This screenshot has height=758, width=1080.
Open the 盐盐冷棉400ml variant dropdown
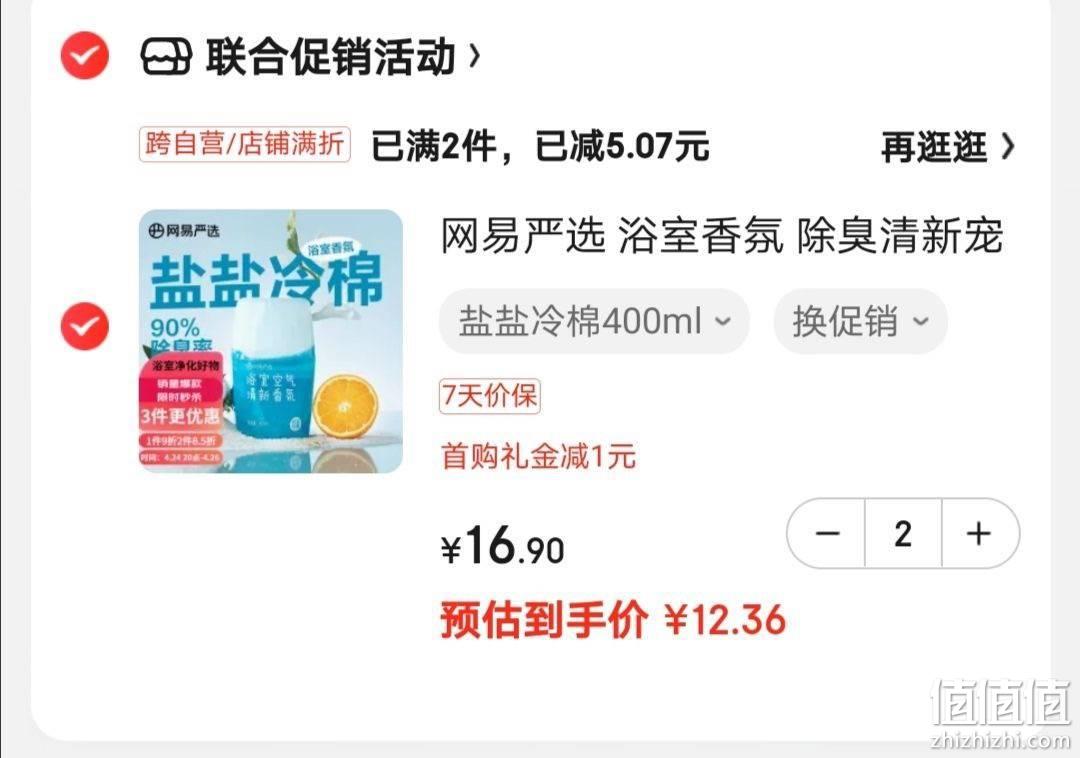[594, 322]
